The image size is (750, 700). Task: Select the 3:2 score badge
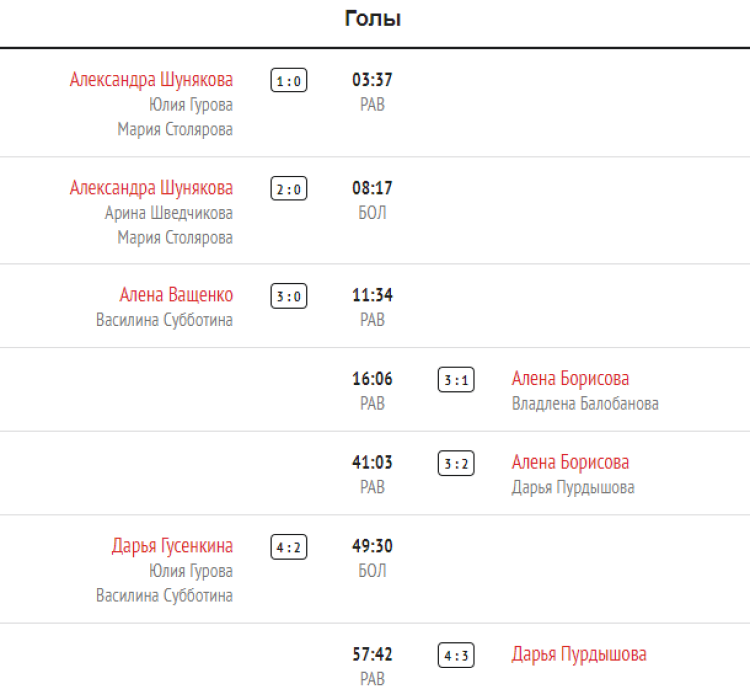(456, 464)
